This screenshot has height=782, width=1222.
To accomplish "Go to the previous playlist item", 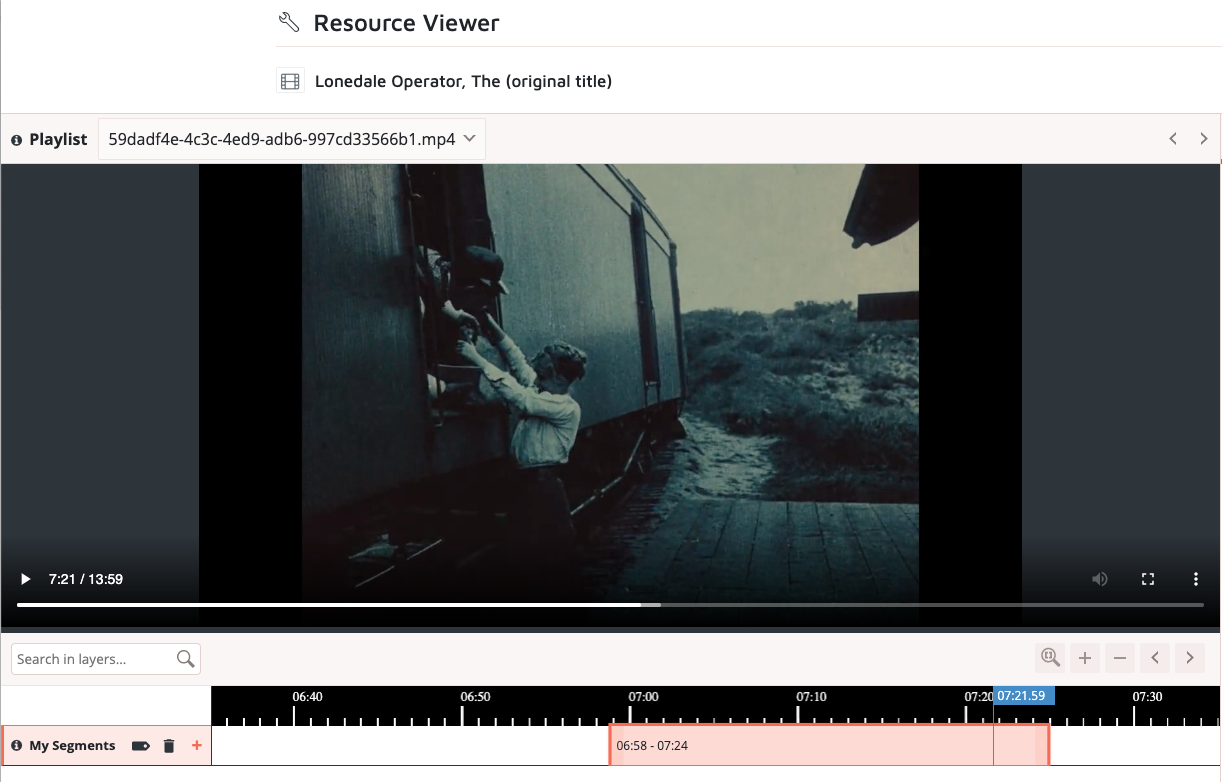I will pyautogui.click(x=1173, y=139).
